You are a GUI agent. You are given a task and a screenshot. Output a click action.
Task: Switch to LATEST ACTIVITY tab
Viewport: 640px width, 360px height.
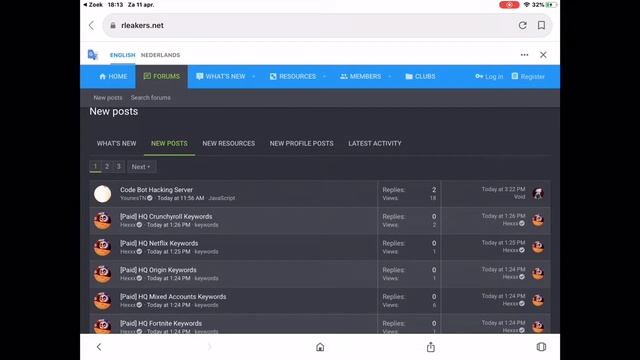pyautogui.click(x=375, y=143)
